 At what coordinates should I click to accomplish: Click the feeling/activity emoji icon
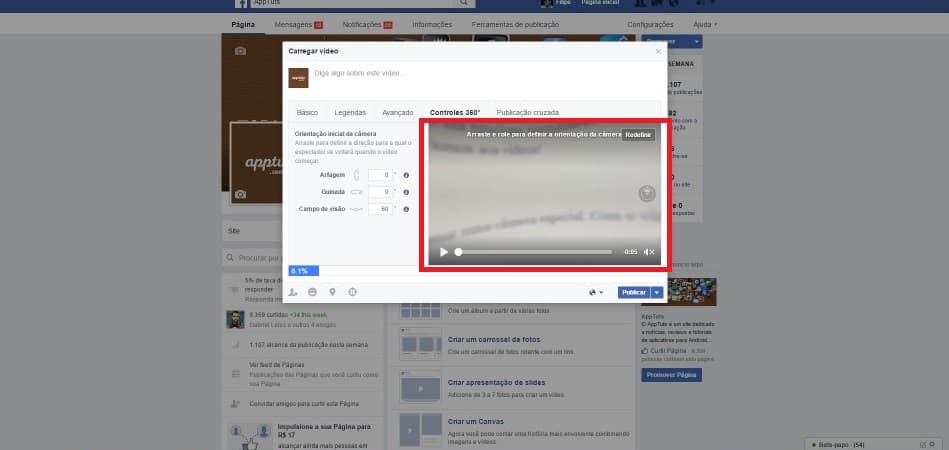coord(312,292)
